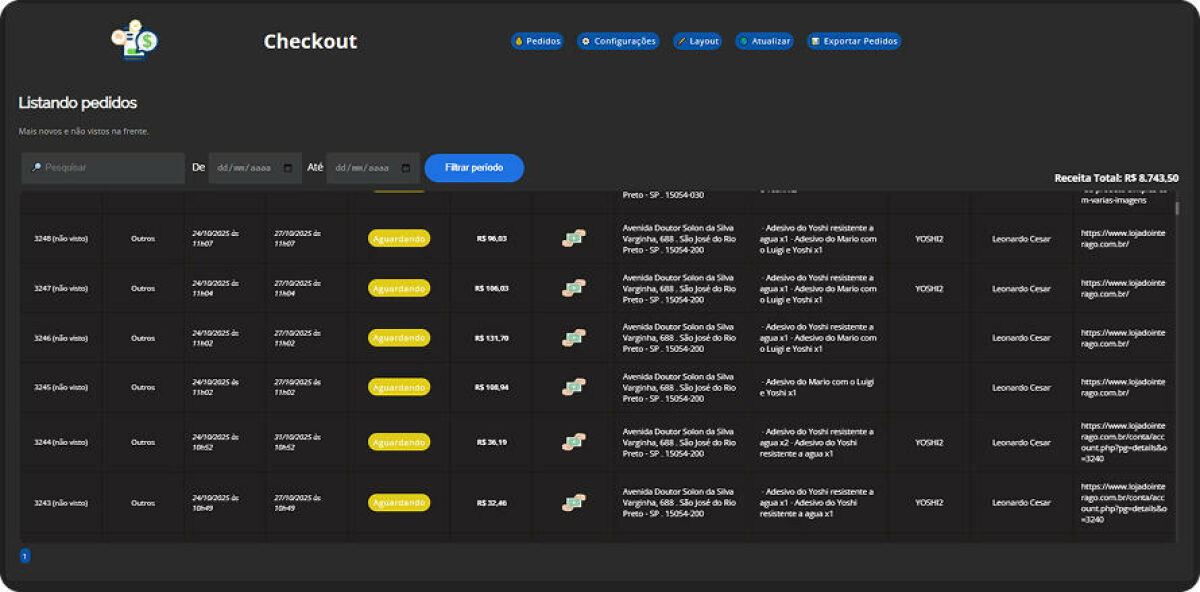The image size is (1200, 592).
Task: Open the lojadointerago.com.br link for order 3246
Action: tap(1124, 337)
